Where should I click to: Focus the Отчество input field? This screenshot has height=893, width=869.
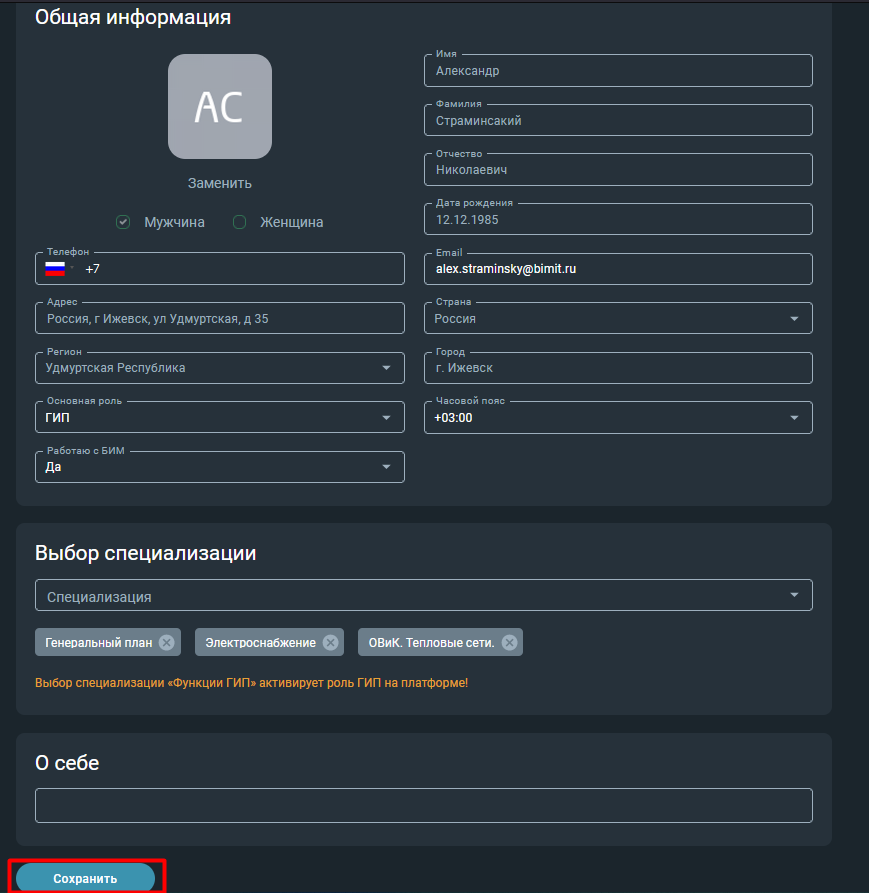pos(618,170)
